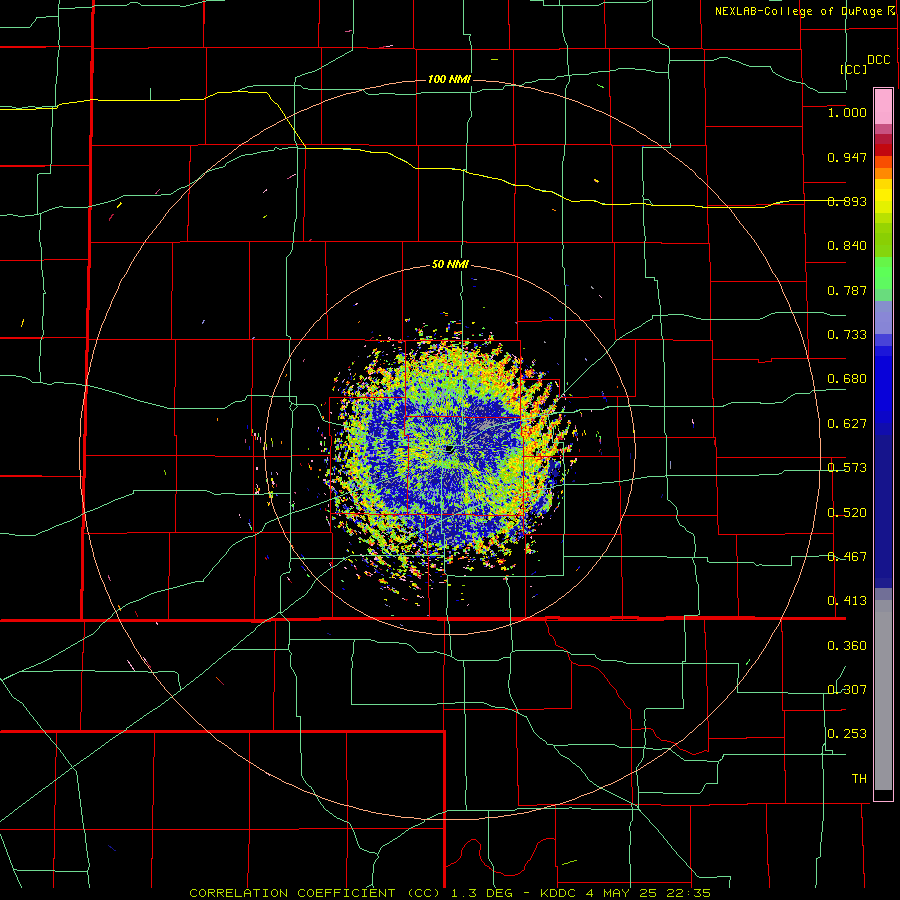Click CORRELATION COEFFICIENT (CC) in the caption
Image resolution: width=900 pixels, height=900 pixels.
click(316, 893)
